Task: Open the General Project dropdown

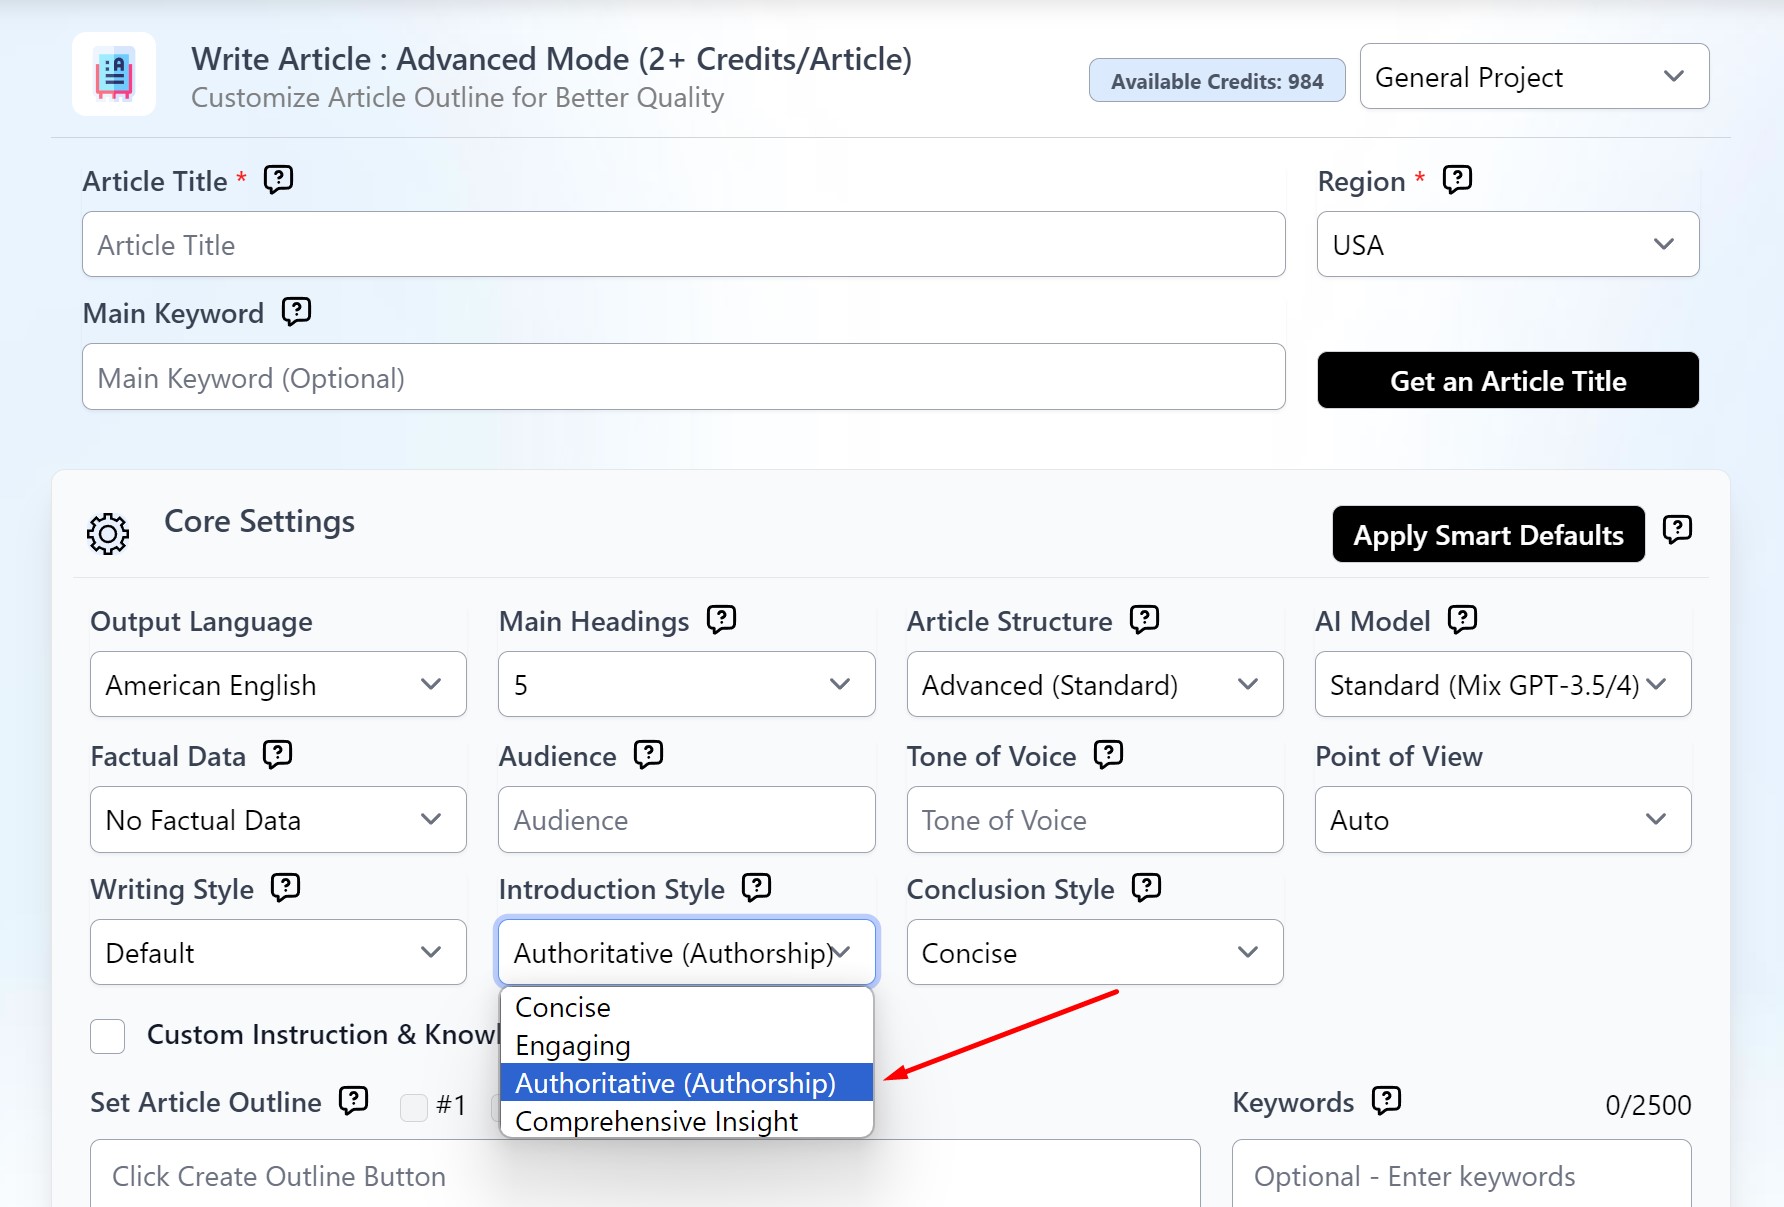Action: click(x=1534, y=76)
